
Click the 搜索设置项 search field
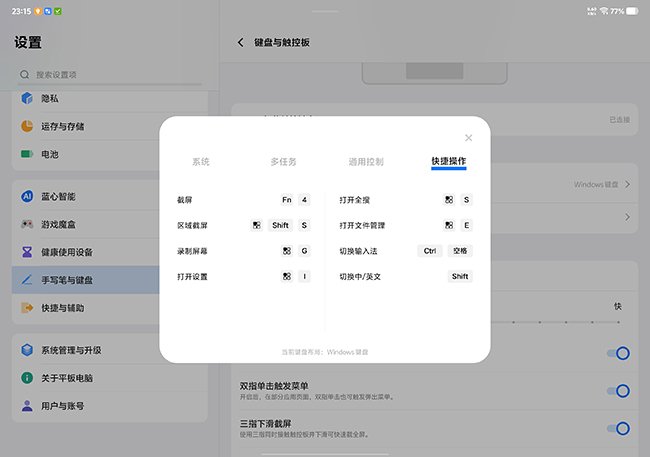[110, 75]
